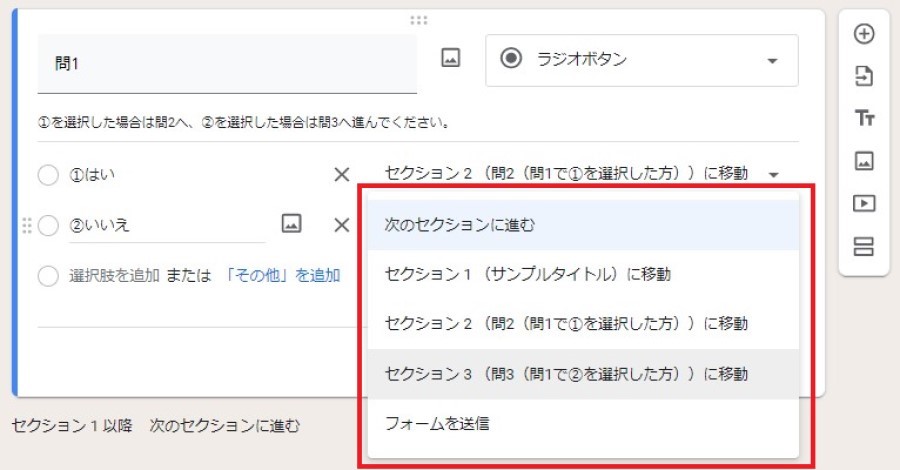
Task: Click Add image icon in side toolbar
Action: click(864, 161)
